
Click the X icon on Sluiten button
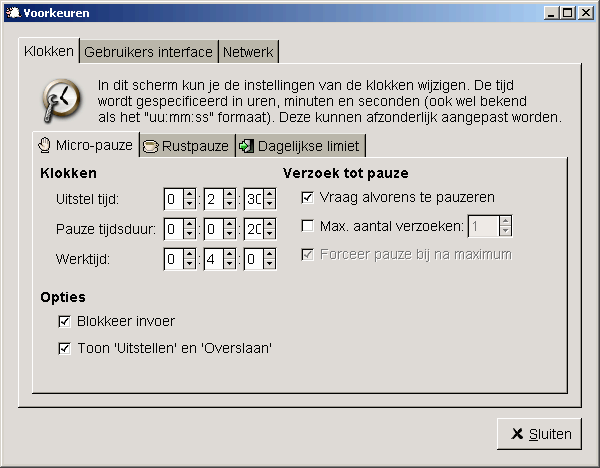coord(516,434)
